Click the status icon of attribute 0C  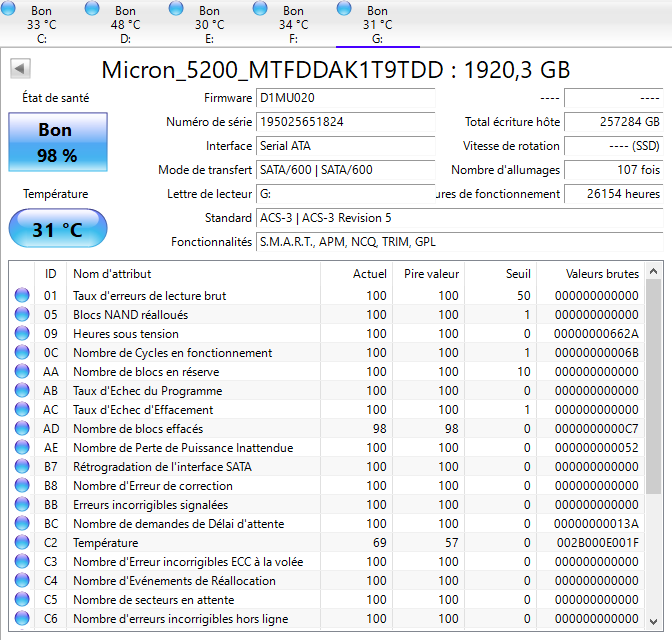pyautogui.click(x=22, y=352)
